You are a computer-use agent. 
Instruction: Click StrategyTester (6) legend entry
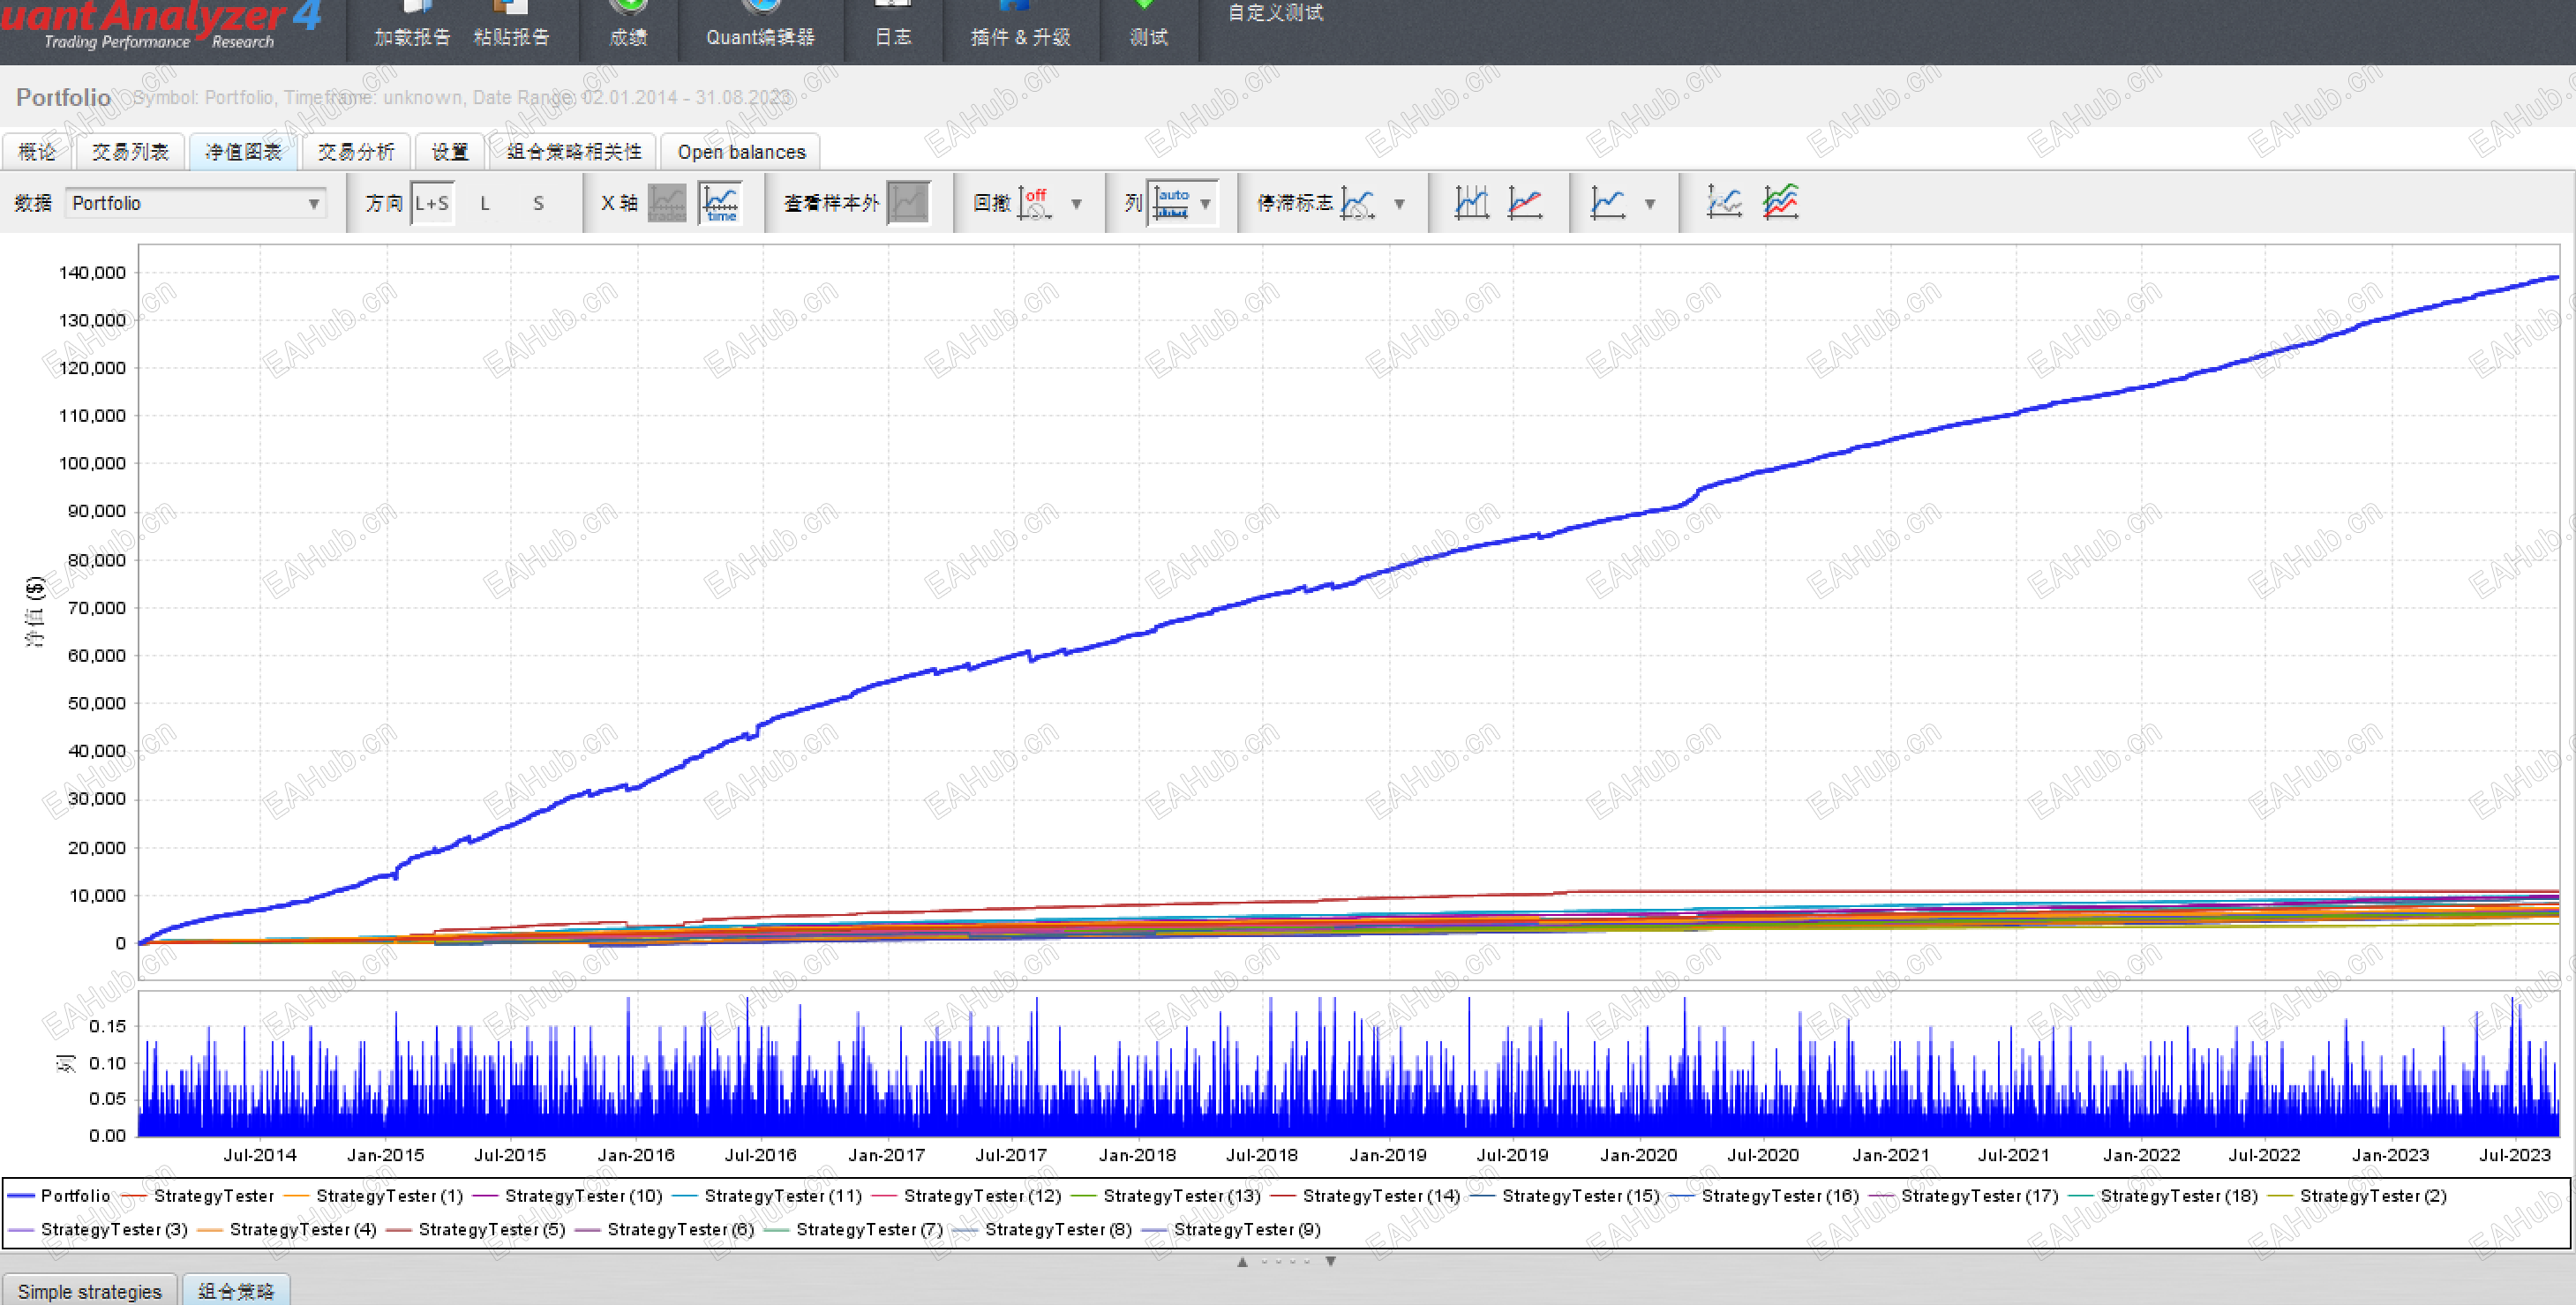(x=666, y=1230)
